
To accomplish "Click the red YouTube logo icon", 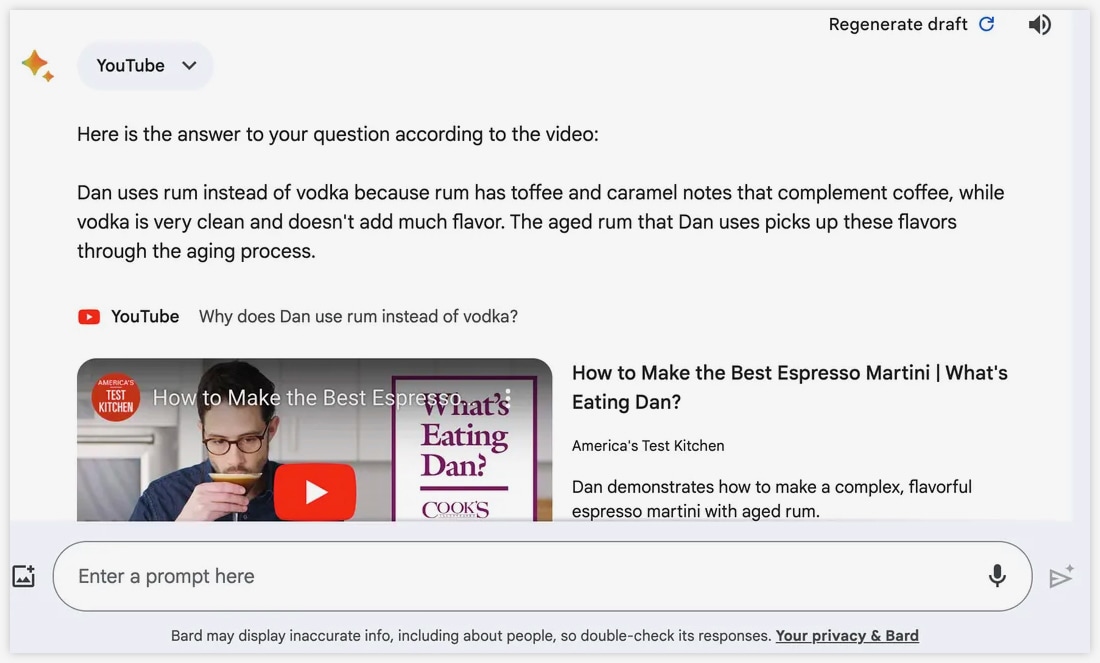I will (x=89, y=317).
